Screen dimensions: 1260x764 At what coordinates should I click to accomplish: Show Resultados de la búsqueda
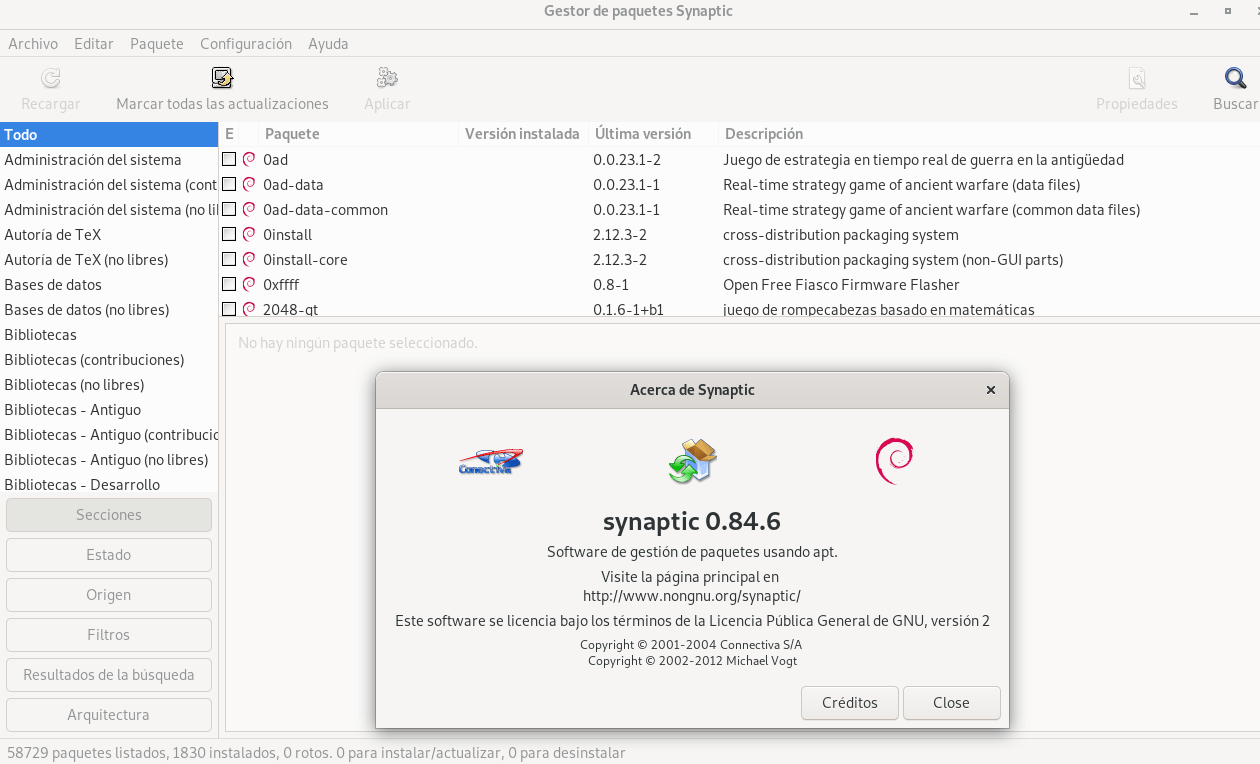tap(109, 675)
